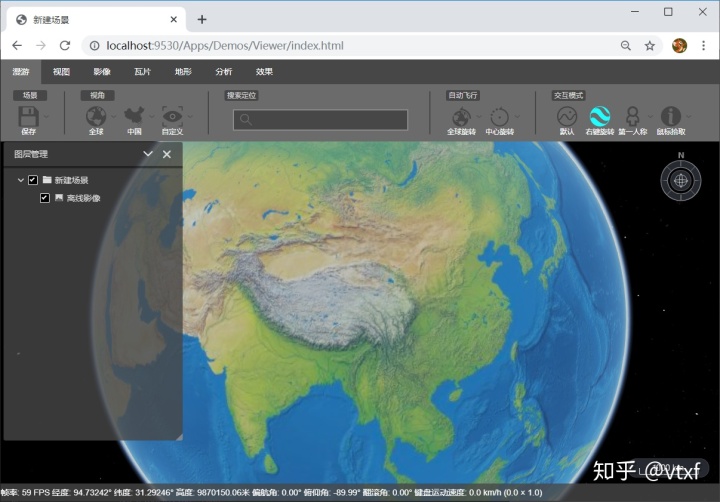Select the 自定义 eye view icon
Viewport: 720px width, 502px height.
click(172, 116)
